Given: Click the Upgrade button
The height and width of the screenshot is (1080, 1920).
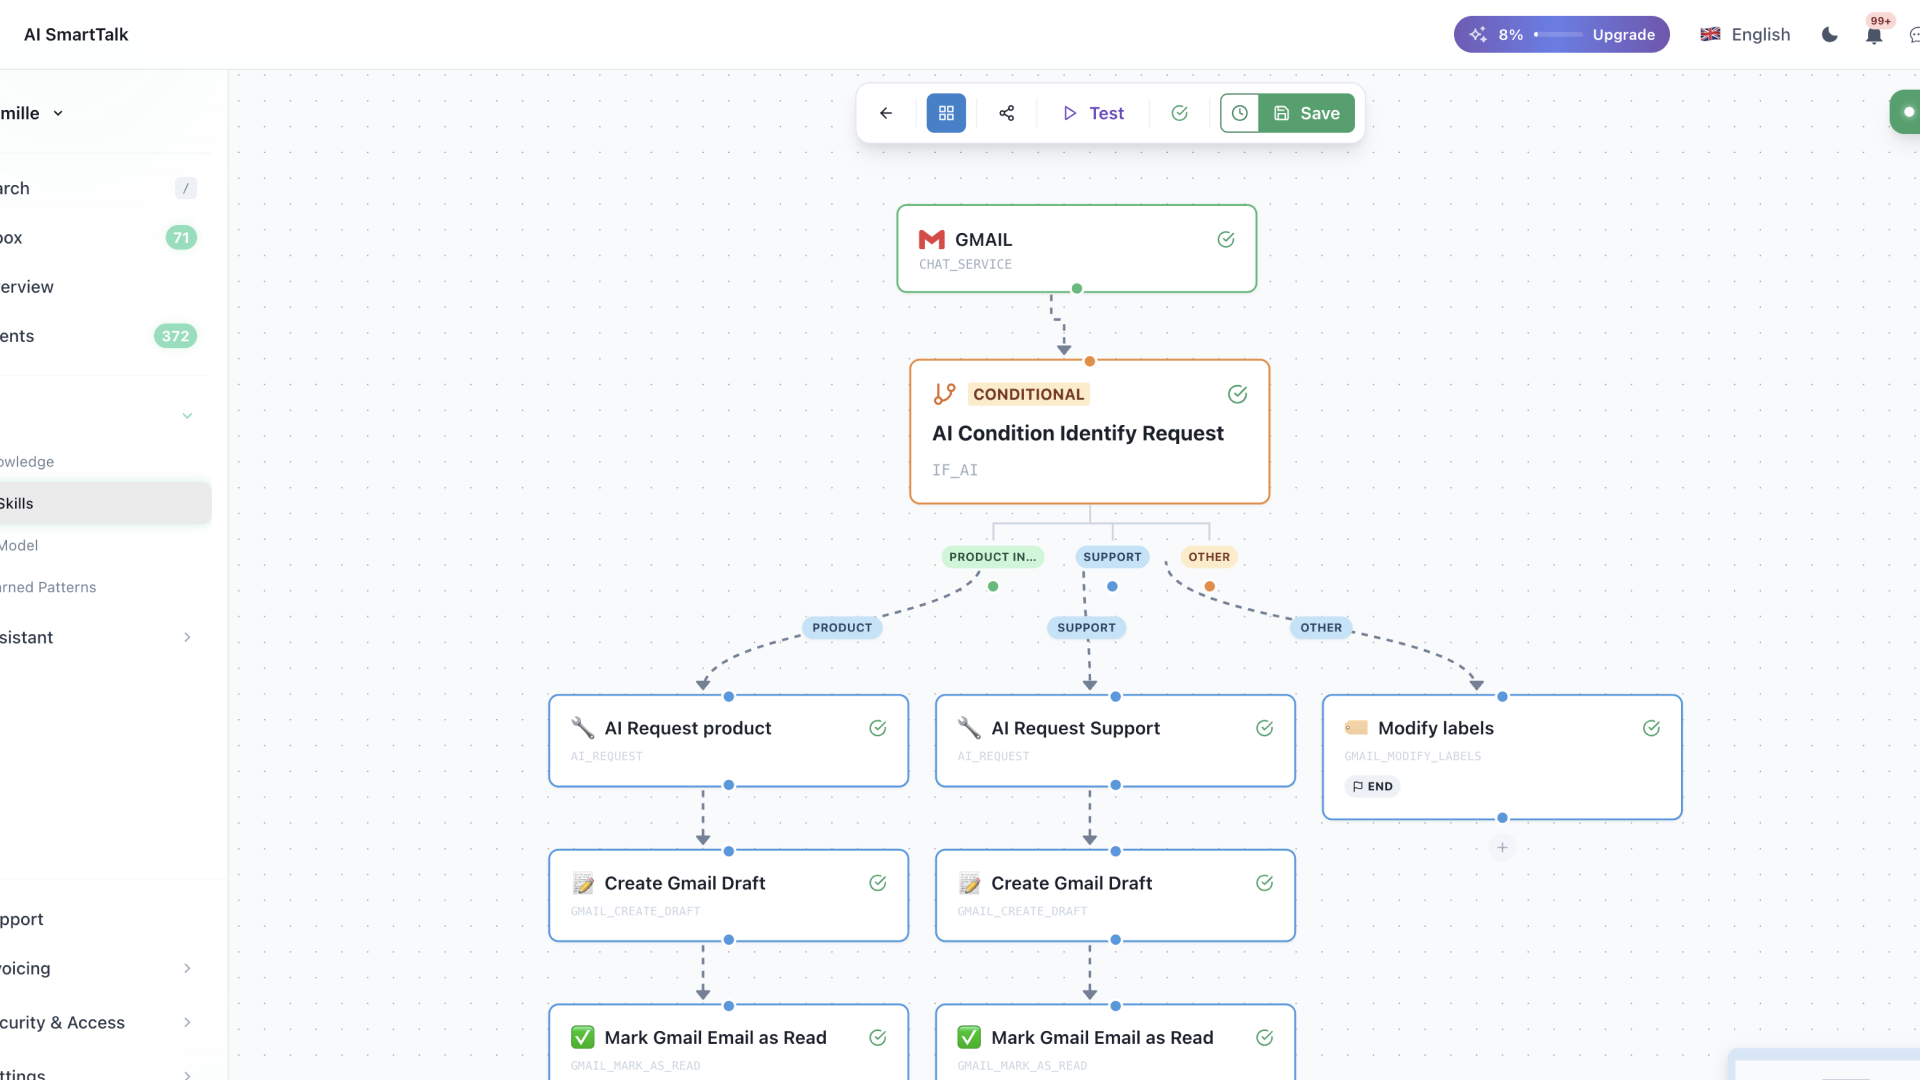Looking at the screenshot, I should (1623, 34).
